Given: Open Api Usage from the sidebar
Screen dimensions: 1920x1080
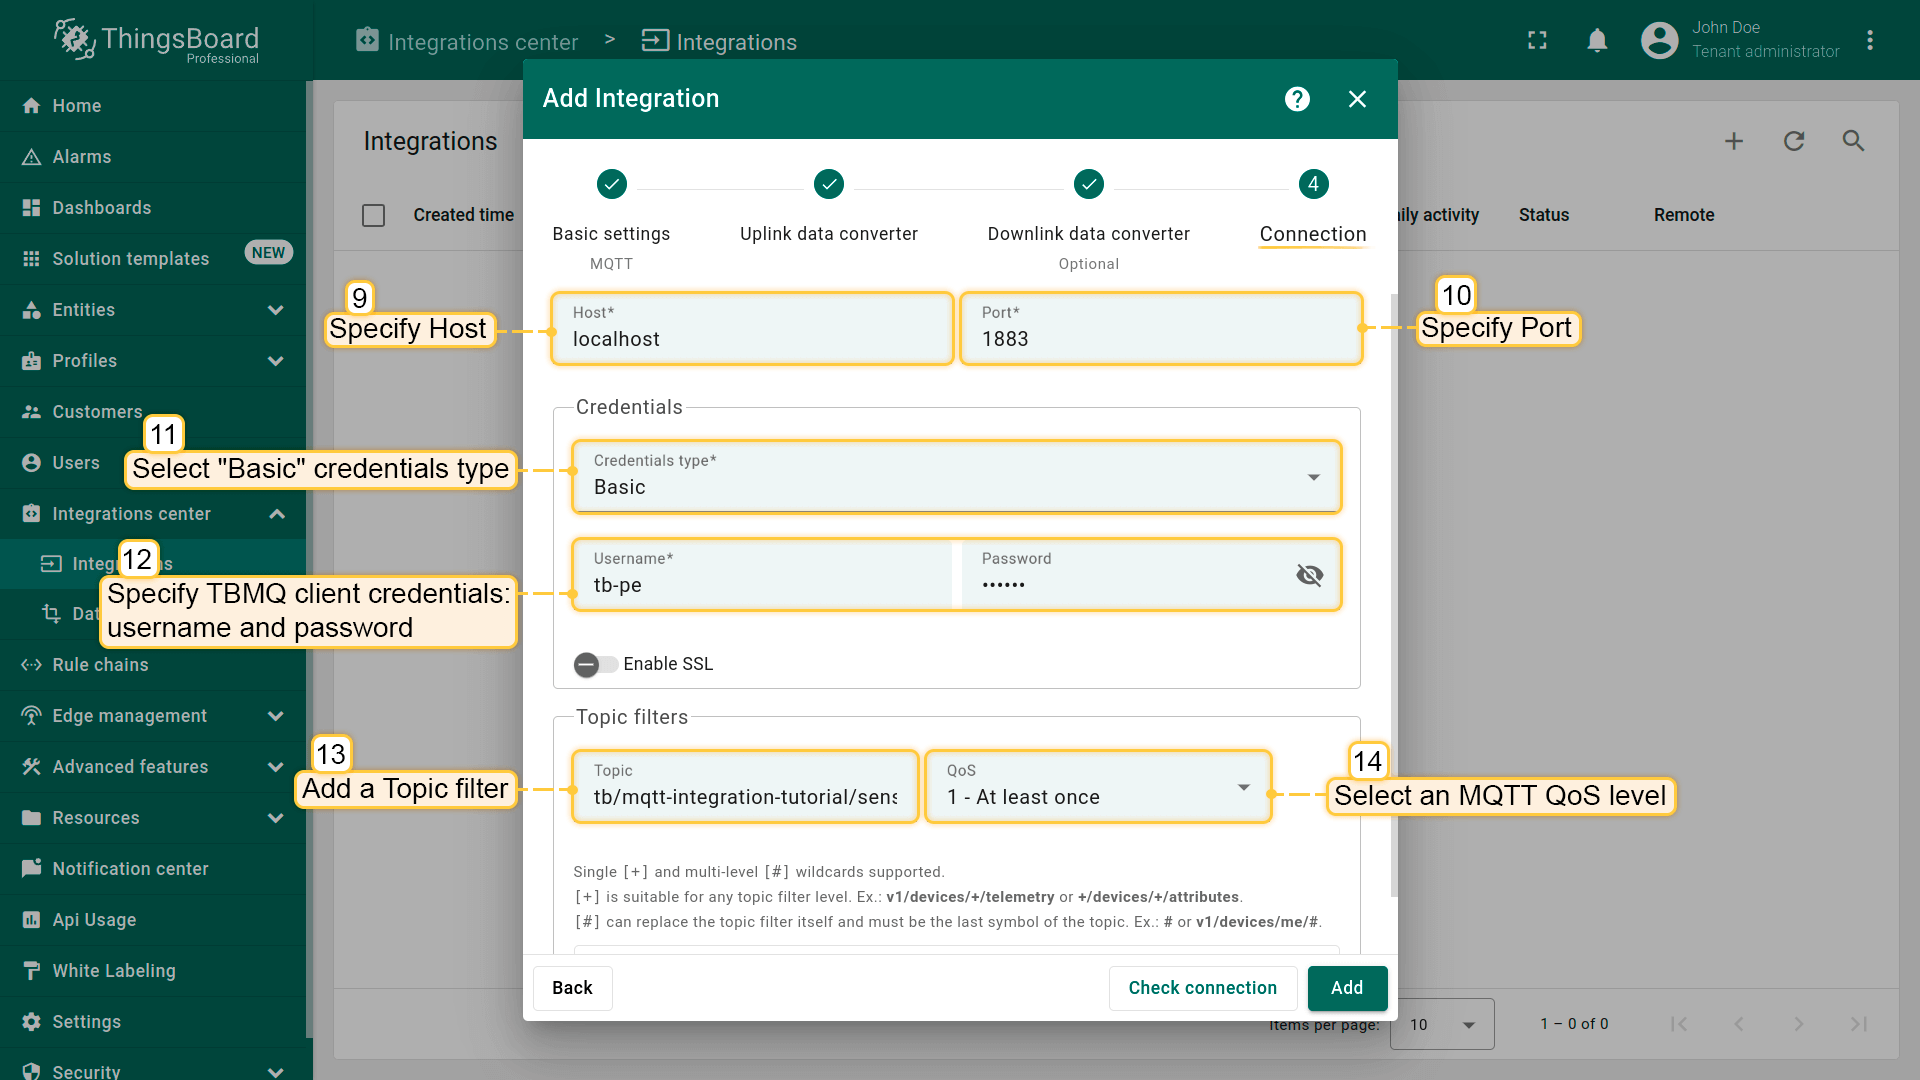Looking at the screenshot, I should click(x=94, y=919).
